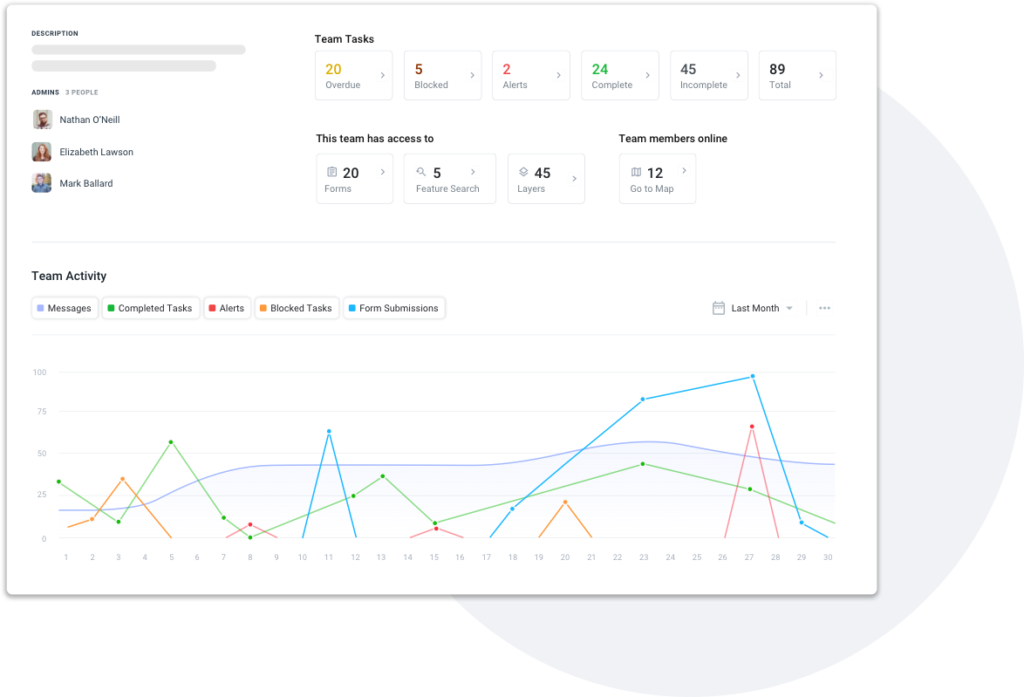This screenshot has height=697, width=1024.
Task: Click Elizabeth Lawson's avatar
Action: click(42, 152)
